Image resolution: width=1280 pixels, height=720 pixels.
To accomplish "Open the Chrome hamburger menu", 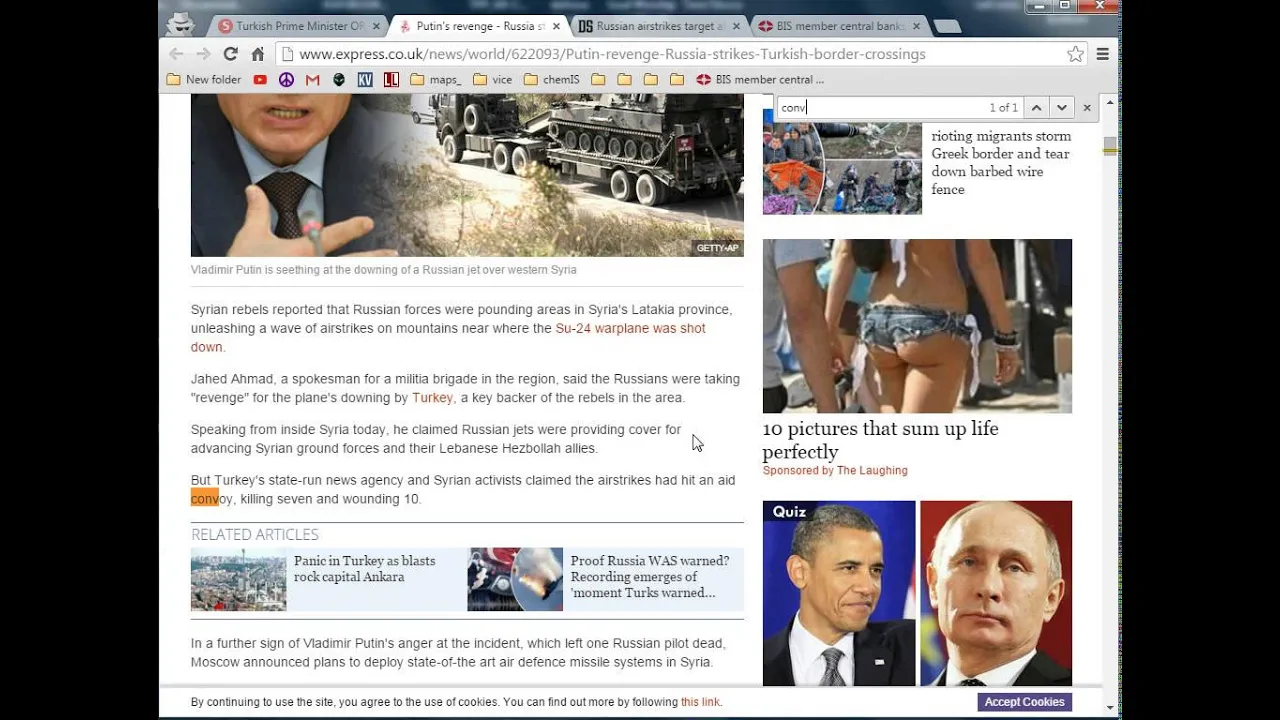I will tap(1103, 54).
